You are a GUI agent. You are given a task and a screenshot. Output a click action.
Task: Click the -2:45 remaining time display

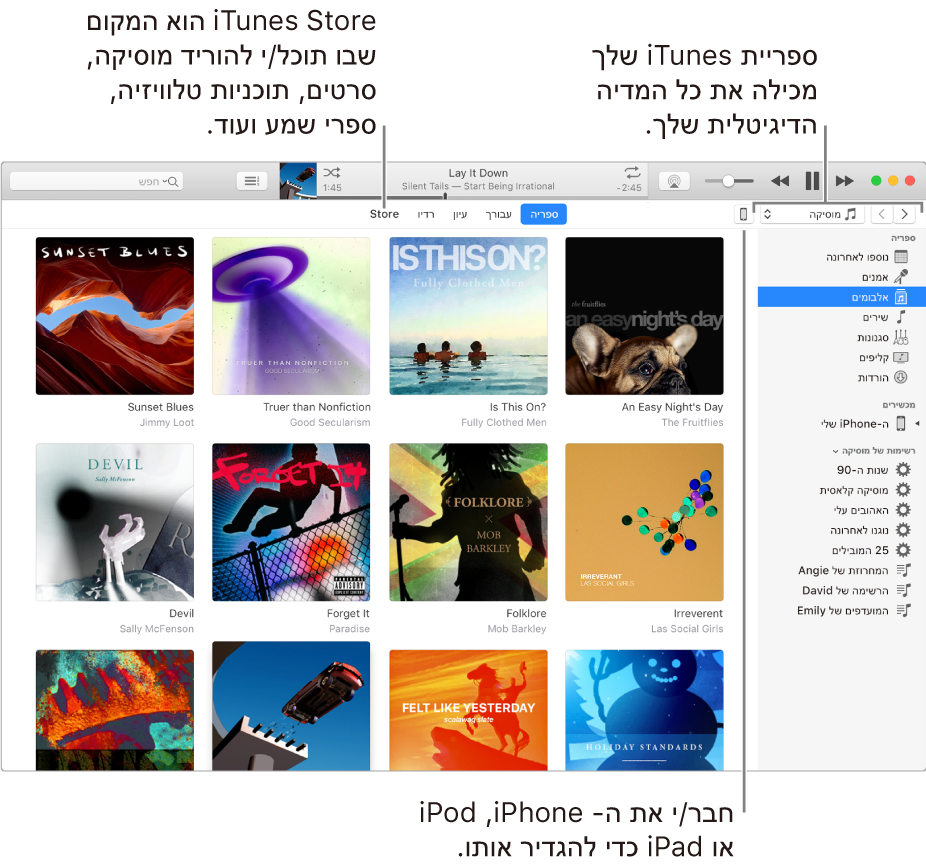click(629, 188)
